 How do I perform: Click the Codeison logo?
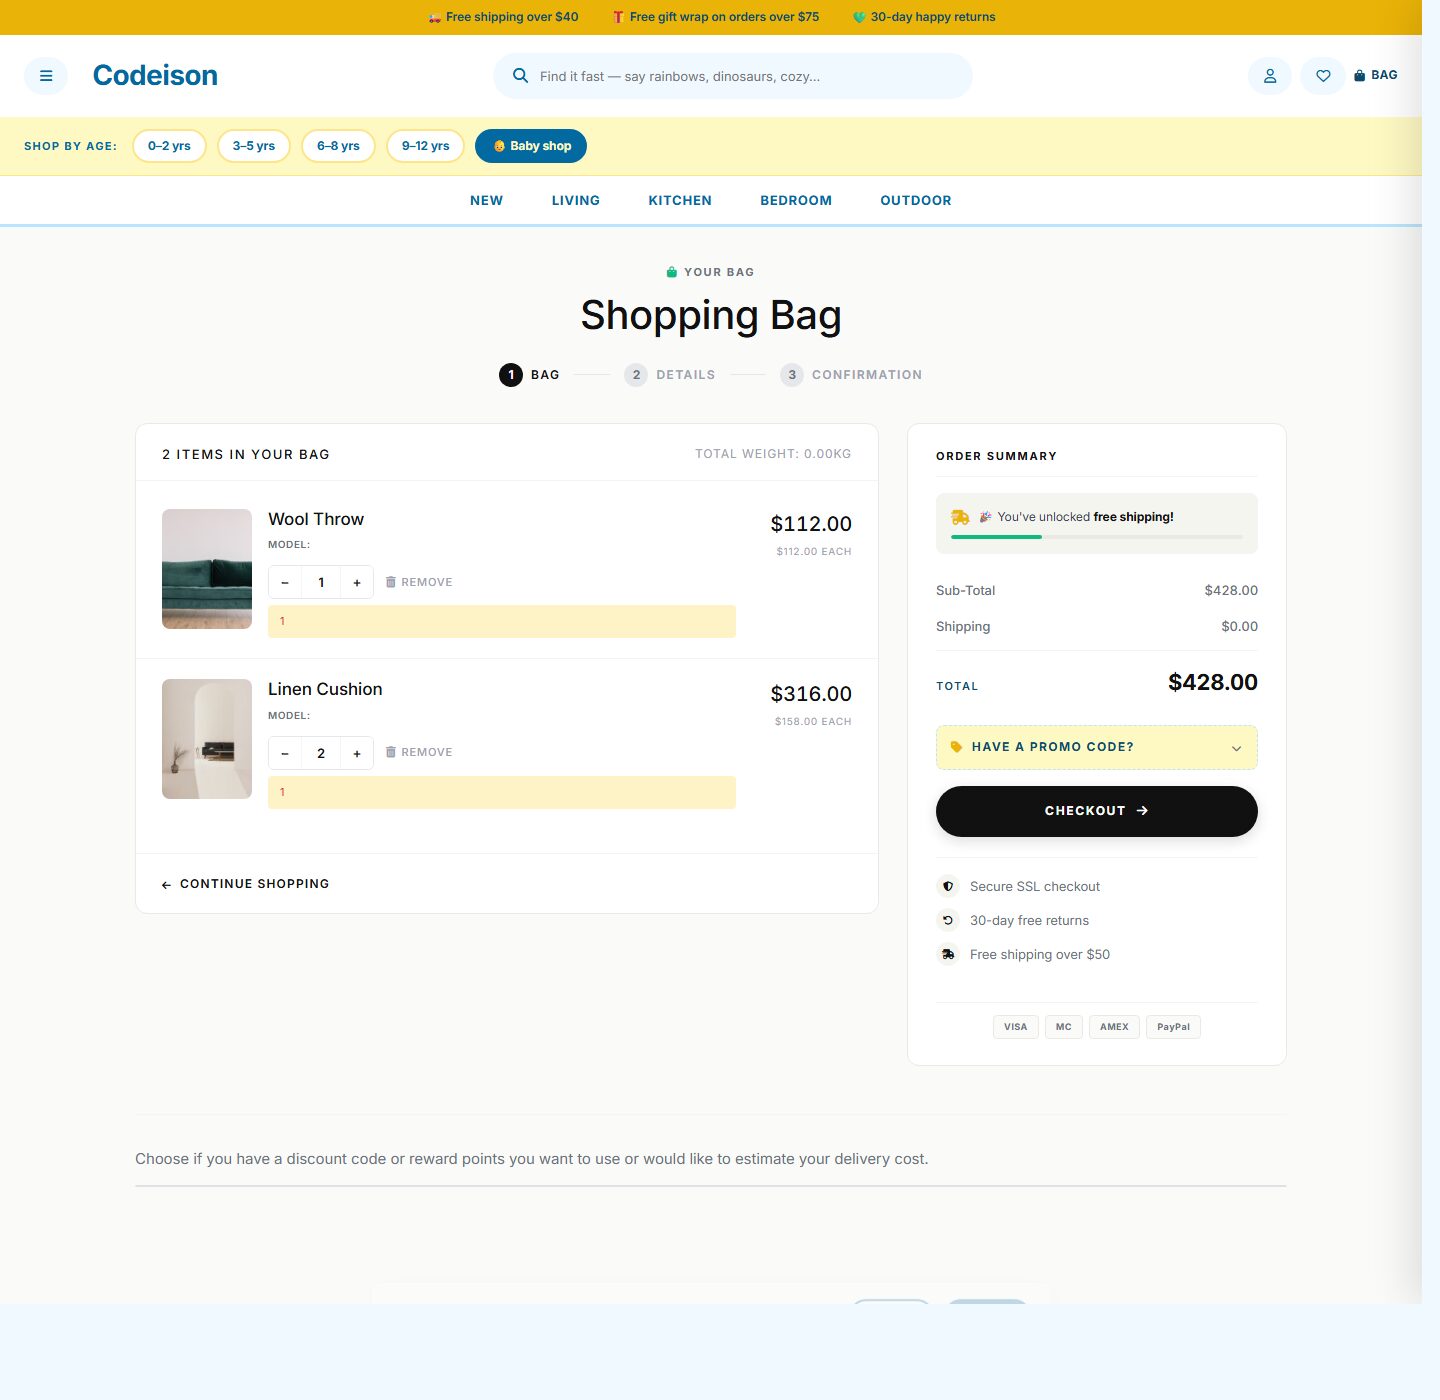point(155,76)
